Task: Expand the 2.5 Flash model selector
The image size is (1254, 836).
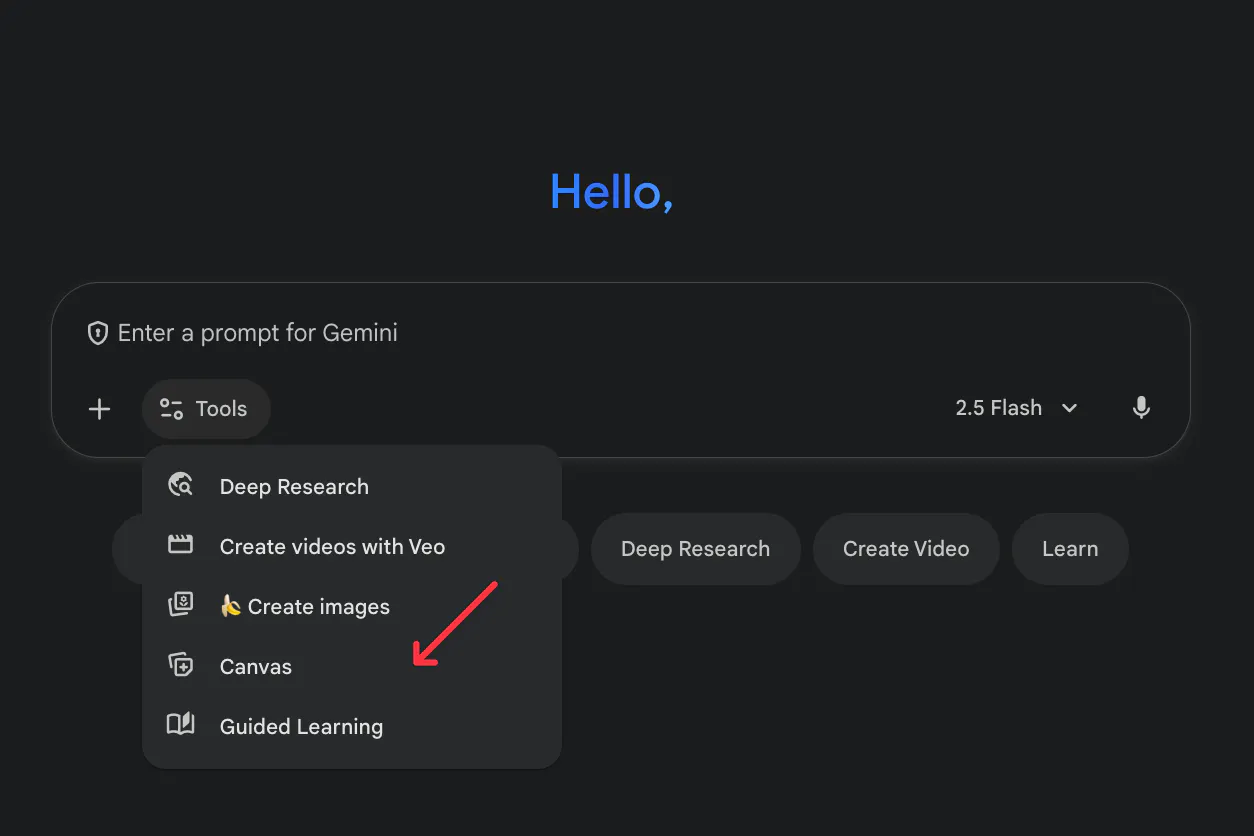Action: [1016, 408]
